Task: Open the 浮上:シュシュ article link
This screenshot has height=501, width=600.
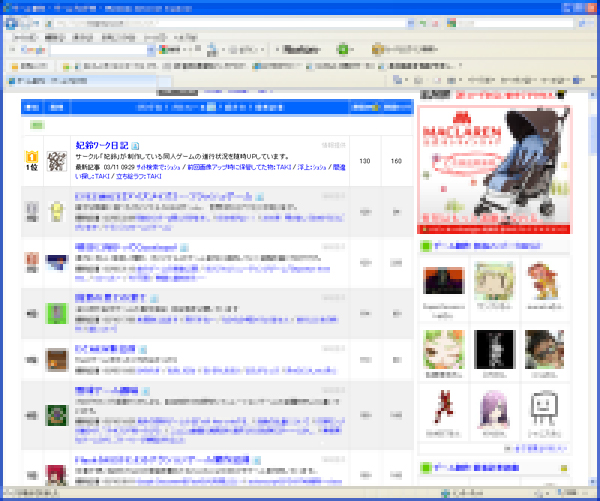Action: coord(312,167)
